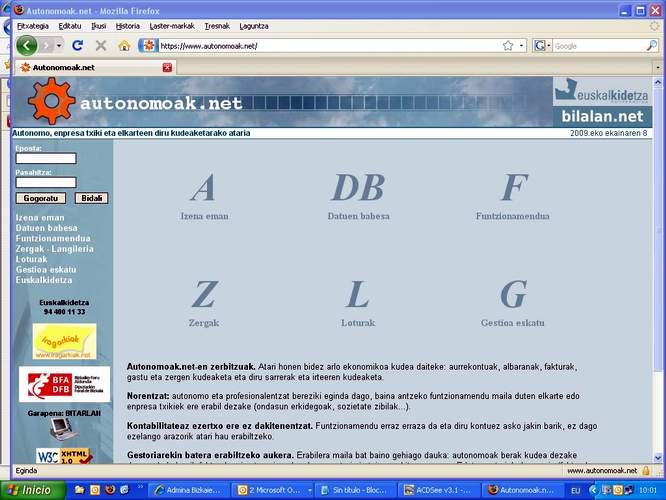This screenshot has height=500, width=666.
Task: Reload the page with the refresh icon
Action: click(77, 45)
